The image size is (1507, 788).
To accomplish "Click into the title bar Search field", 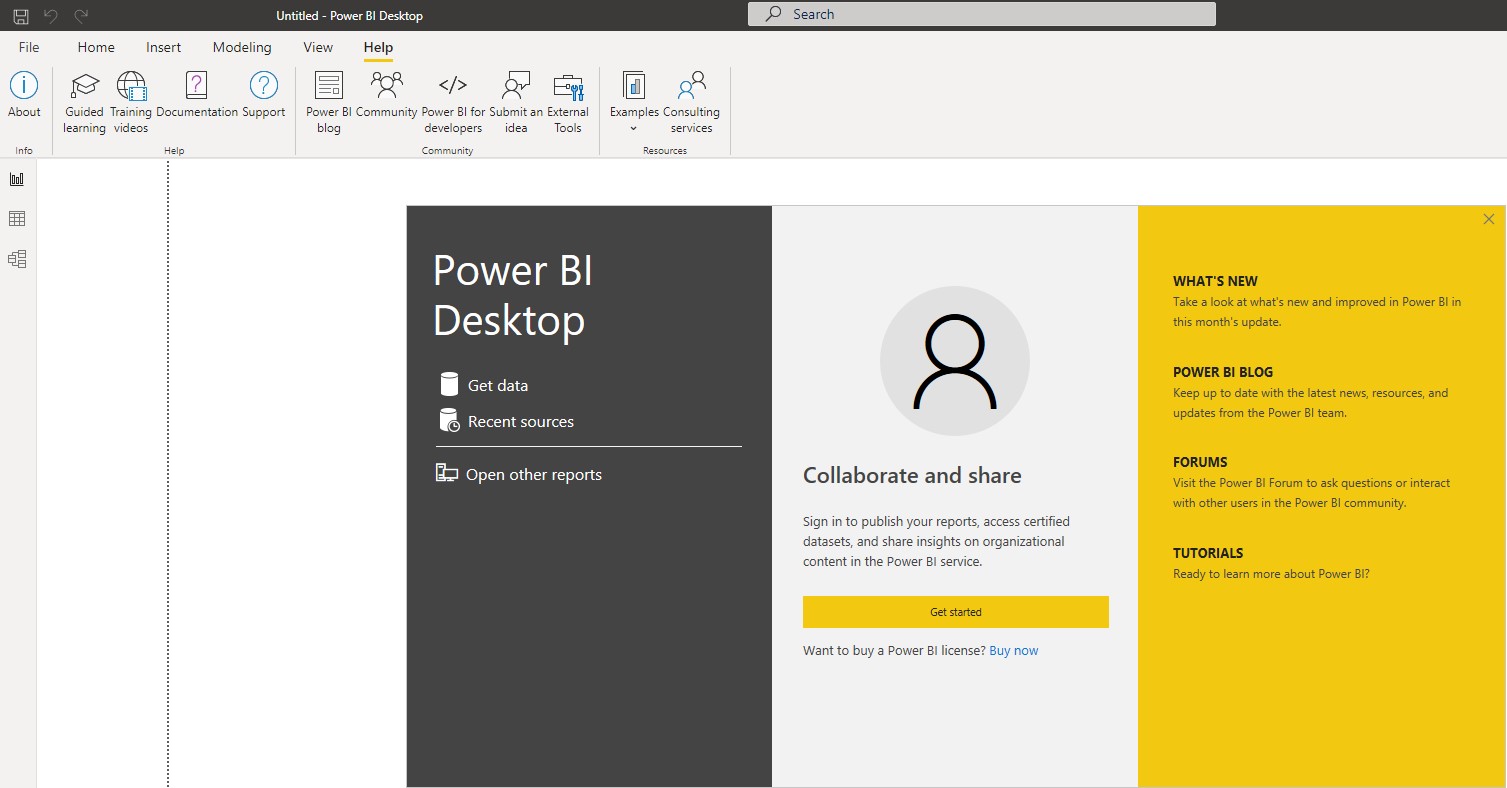I will click(x=982, y=14).
